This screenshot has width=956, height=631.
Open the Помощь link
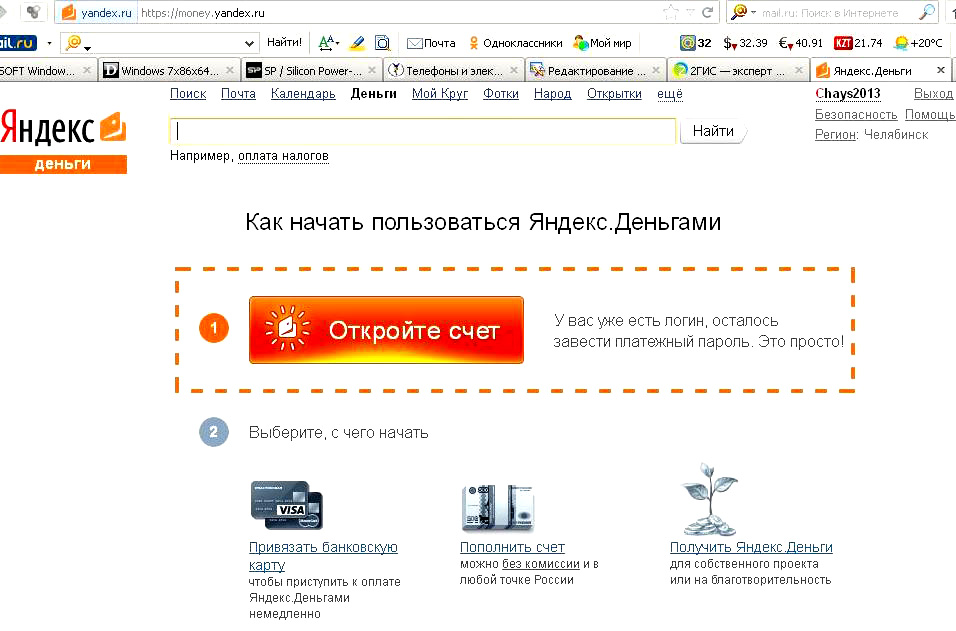(x=930, y=115)
